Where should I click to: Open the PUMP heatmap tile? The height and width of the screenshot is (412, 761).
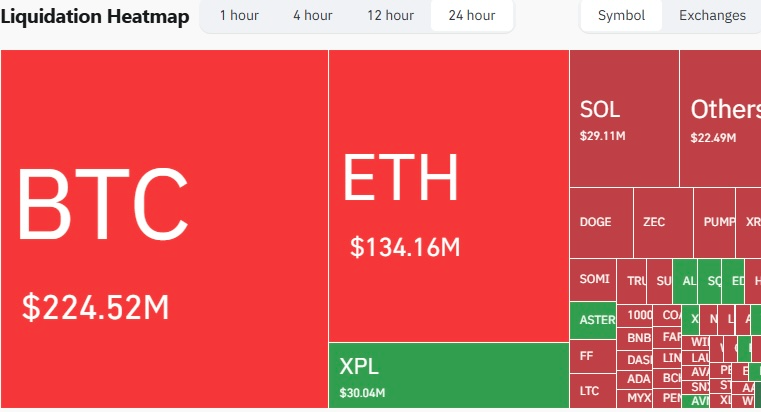click(716, 222)
